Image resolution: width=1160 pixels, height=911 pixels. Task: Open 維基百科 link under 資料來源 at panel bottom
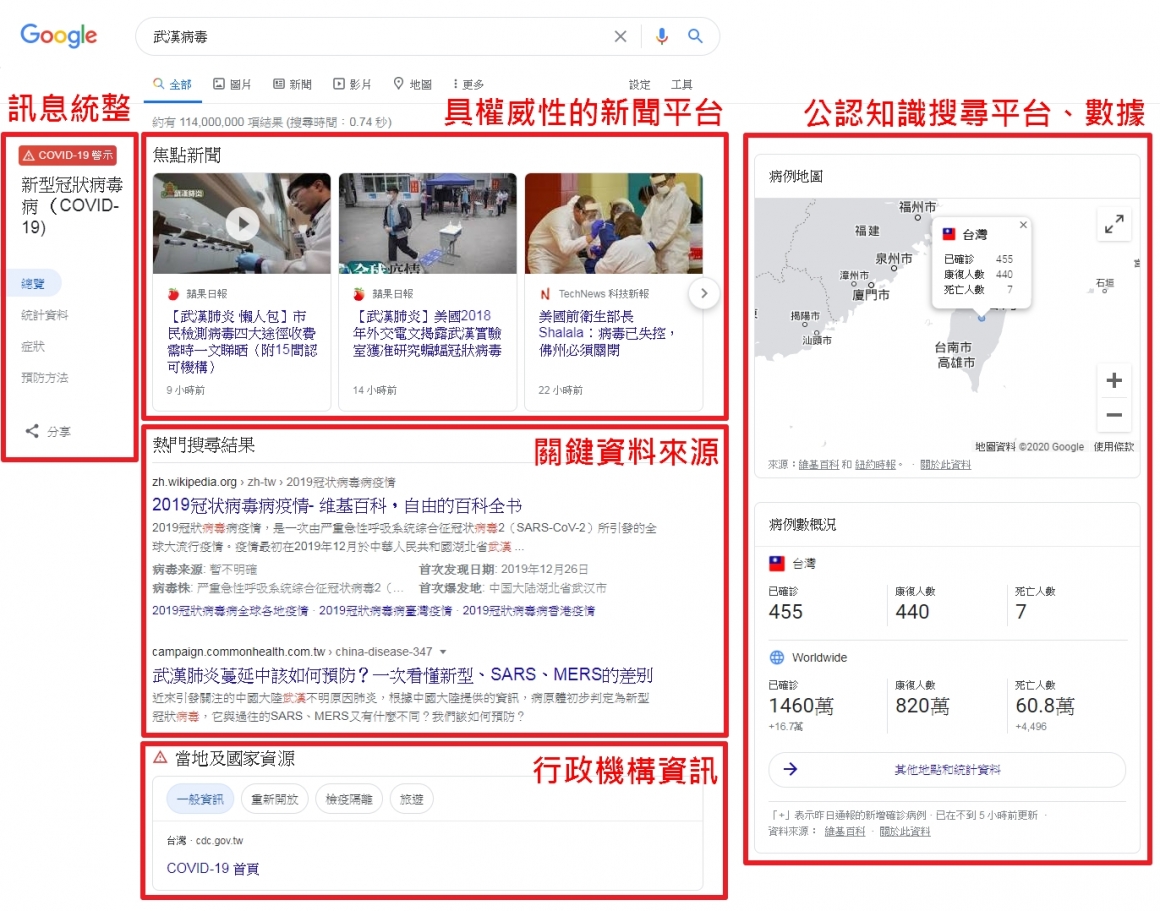[x=845, y=832]
